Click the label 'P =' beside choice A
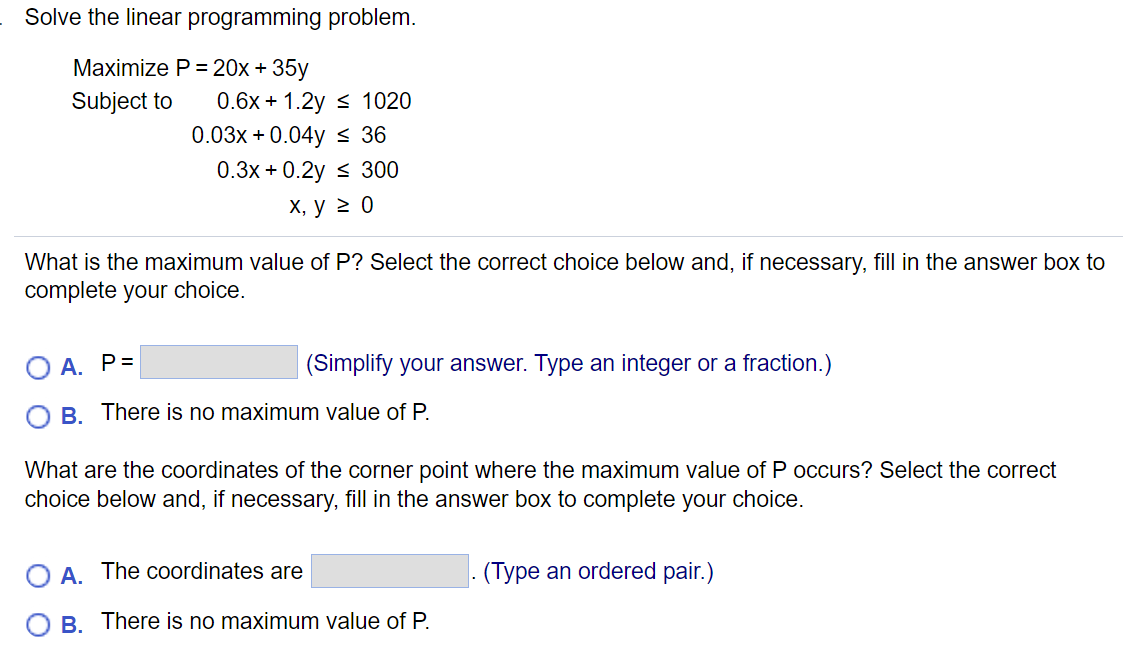 click(114, 363)
